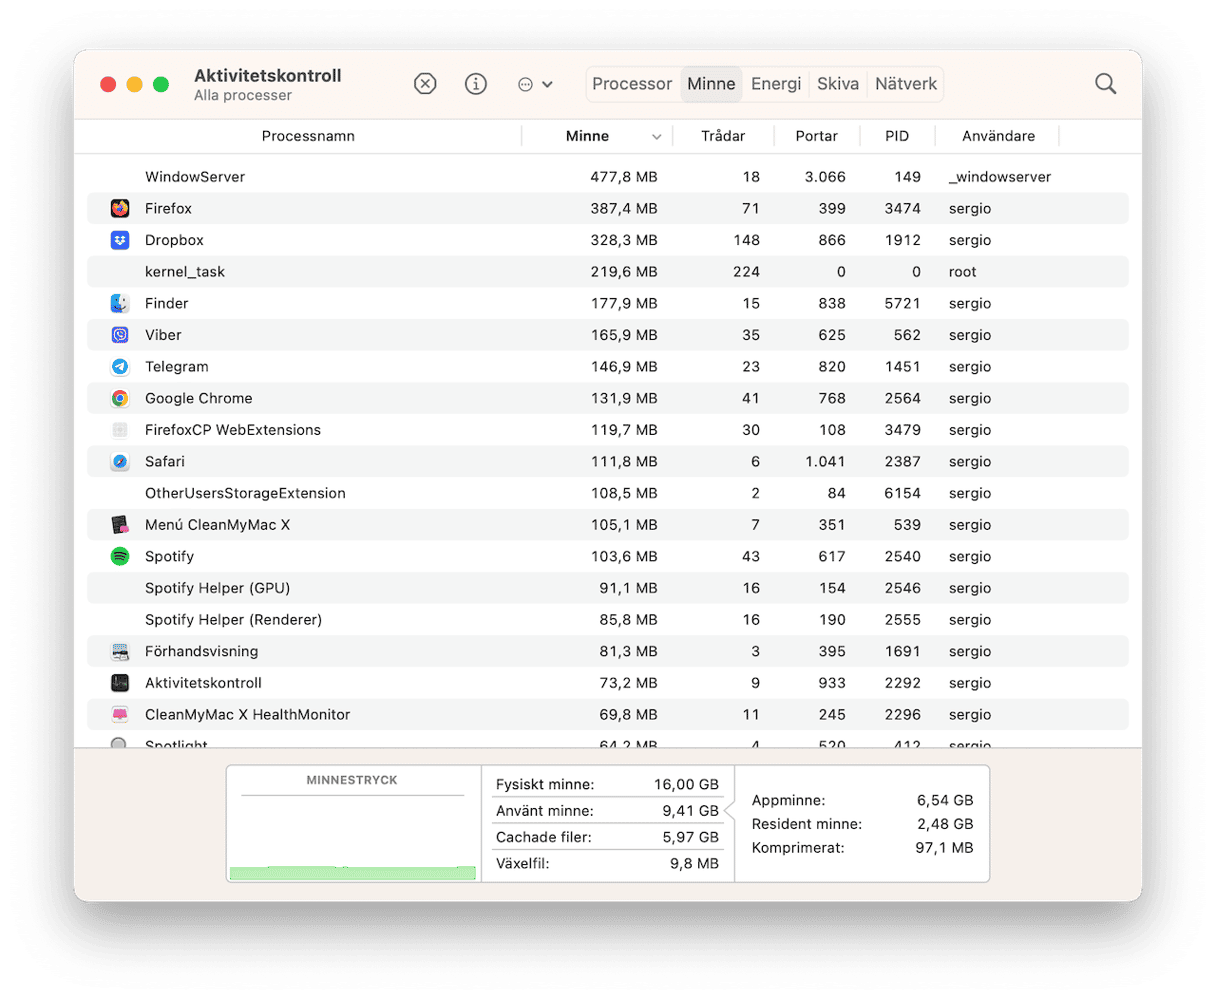
Task: Click the Dropbox icon in process list
Action: click(120, 240)
